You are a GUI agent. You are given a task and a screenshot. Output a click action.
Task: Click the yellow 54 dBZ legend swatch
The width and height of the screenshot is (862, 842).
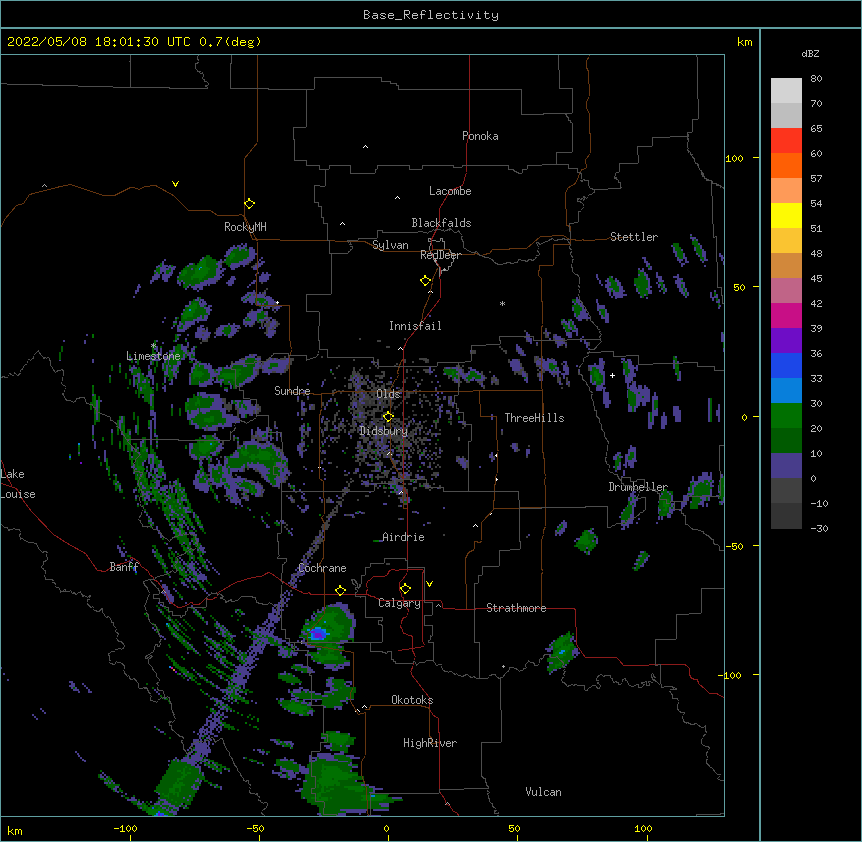pyautogui.click(x=786, y=215)
